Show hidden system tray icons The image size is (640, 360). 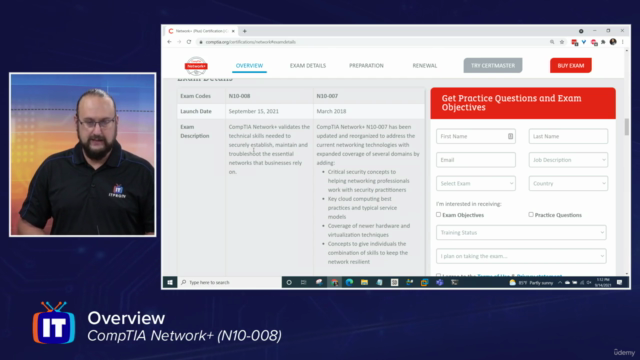[x=560, y=282]
